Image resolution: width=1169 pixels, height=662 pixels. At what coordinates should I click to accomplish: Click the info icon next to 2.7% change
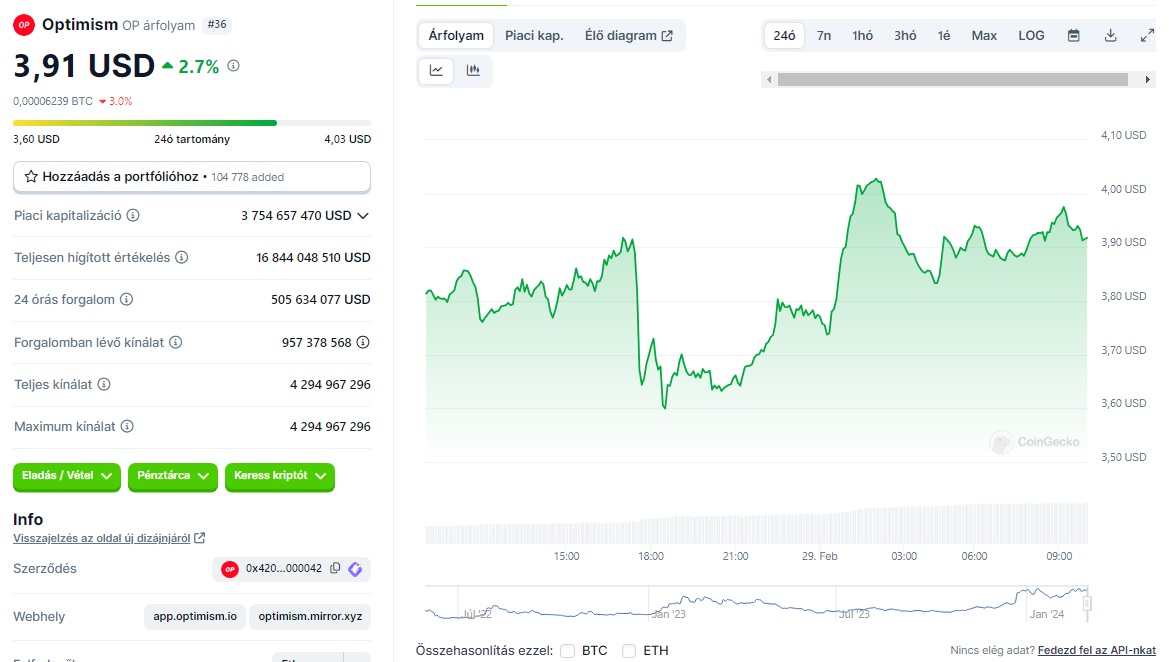(233, 66)
